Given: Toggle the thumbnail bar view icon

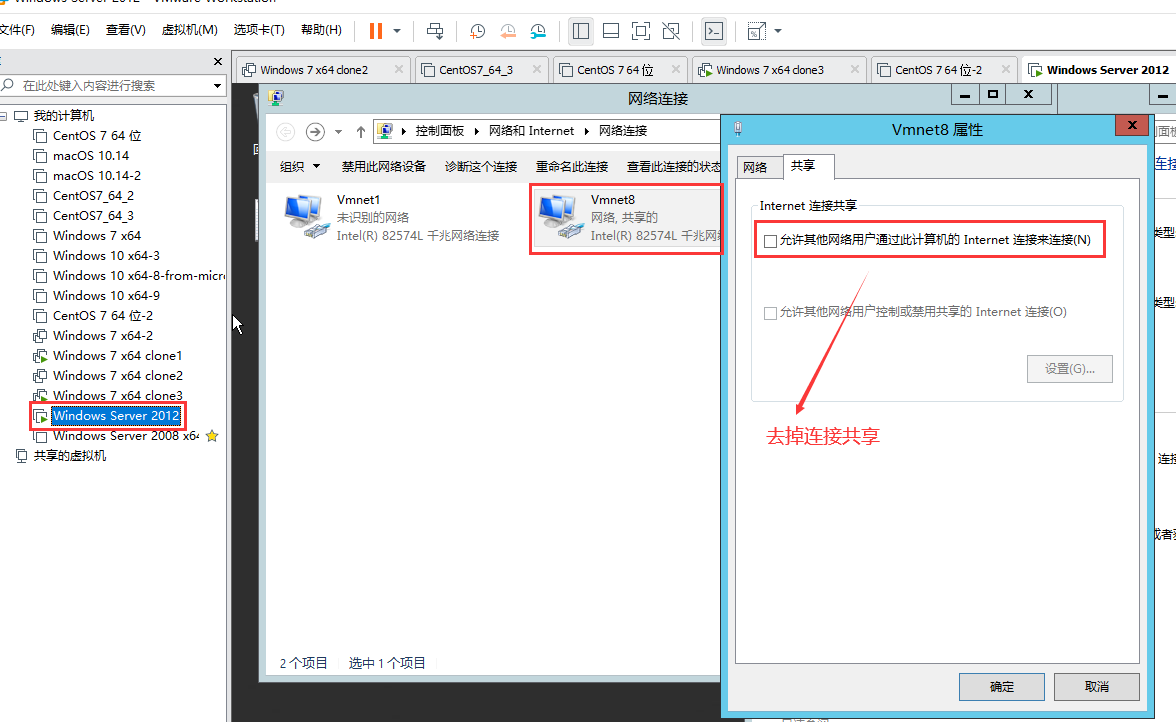Looking at the screenshot, I should (x=611, y=31).
